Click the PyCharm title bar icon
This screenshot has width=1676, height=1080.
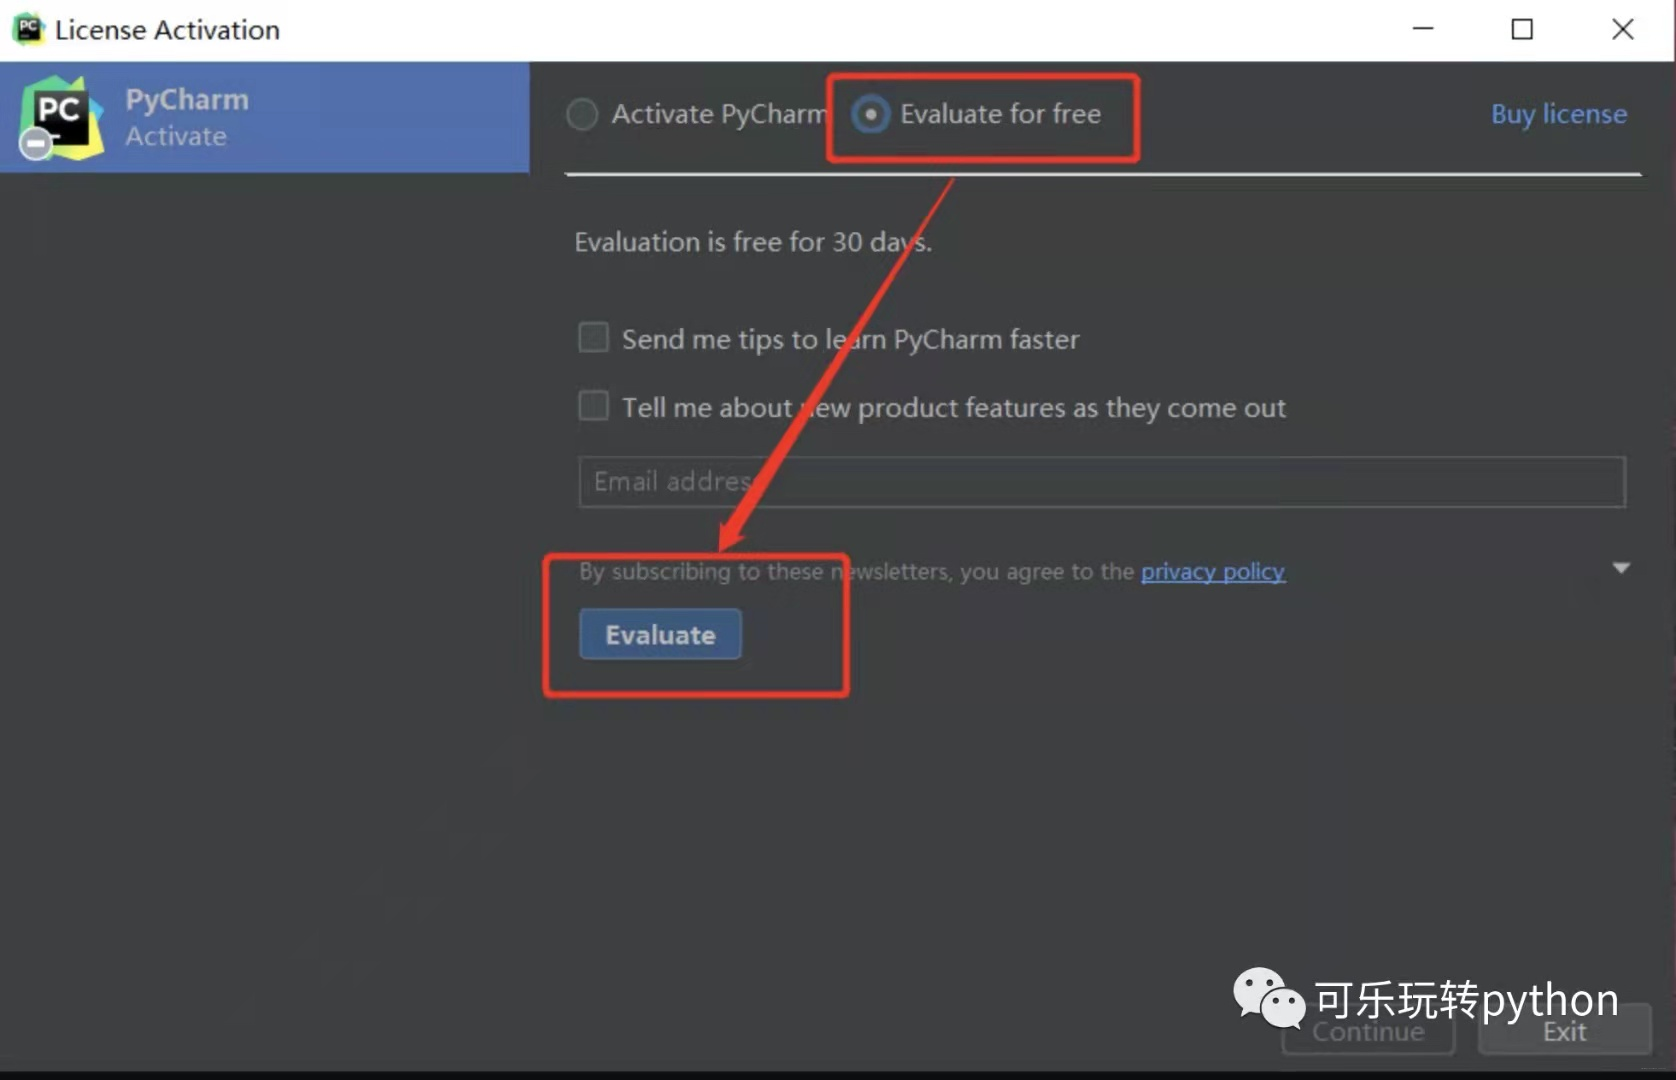click(x=28, y=29)
